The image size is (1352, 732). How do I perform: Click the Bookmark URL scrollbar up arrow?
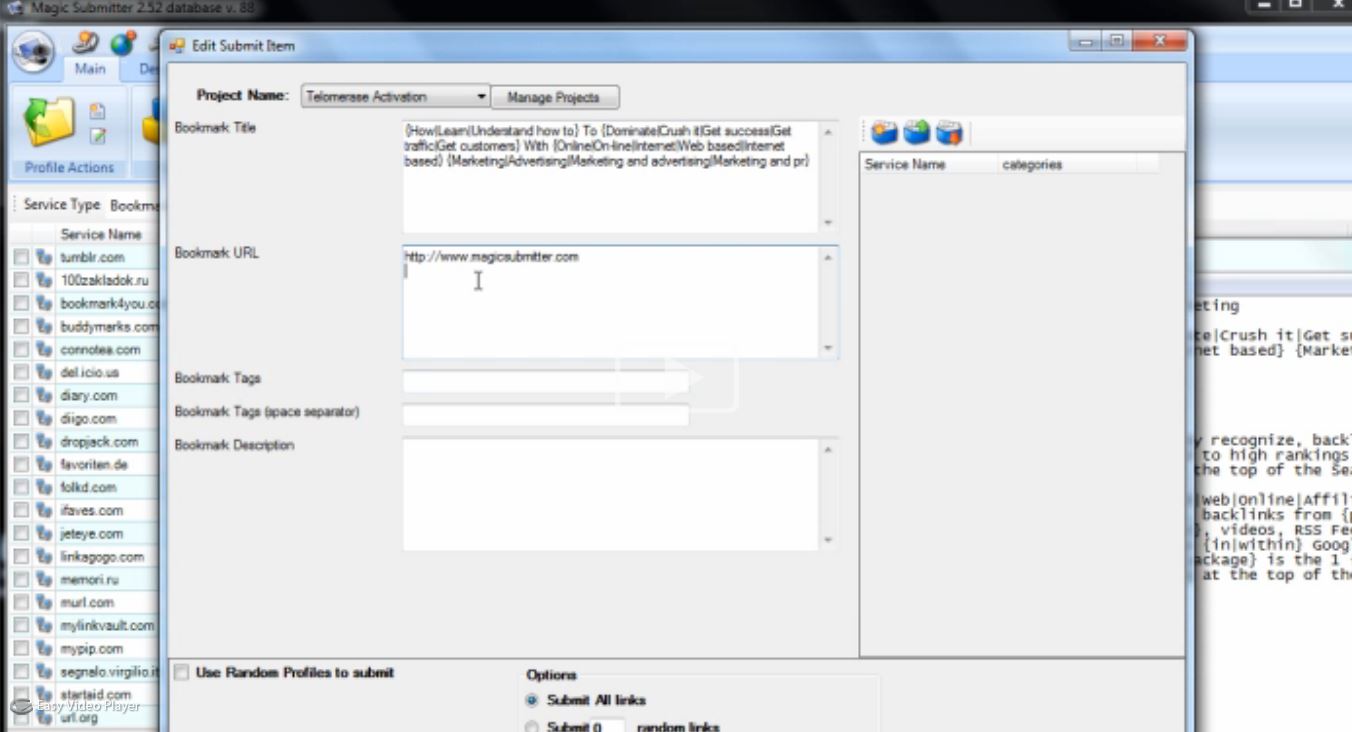click(x=828, y=257)
